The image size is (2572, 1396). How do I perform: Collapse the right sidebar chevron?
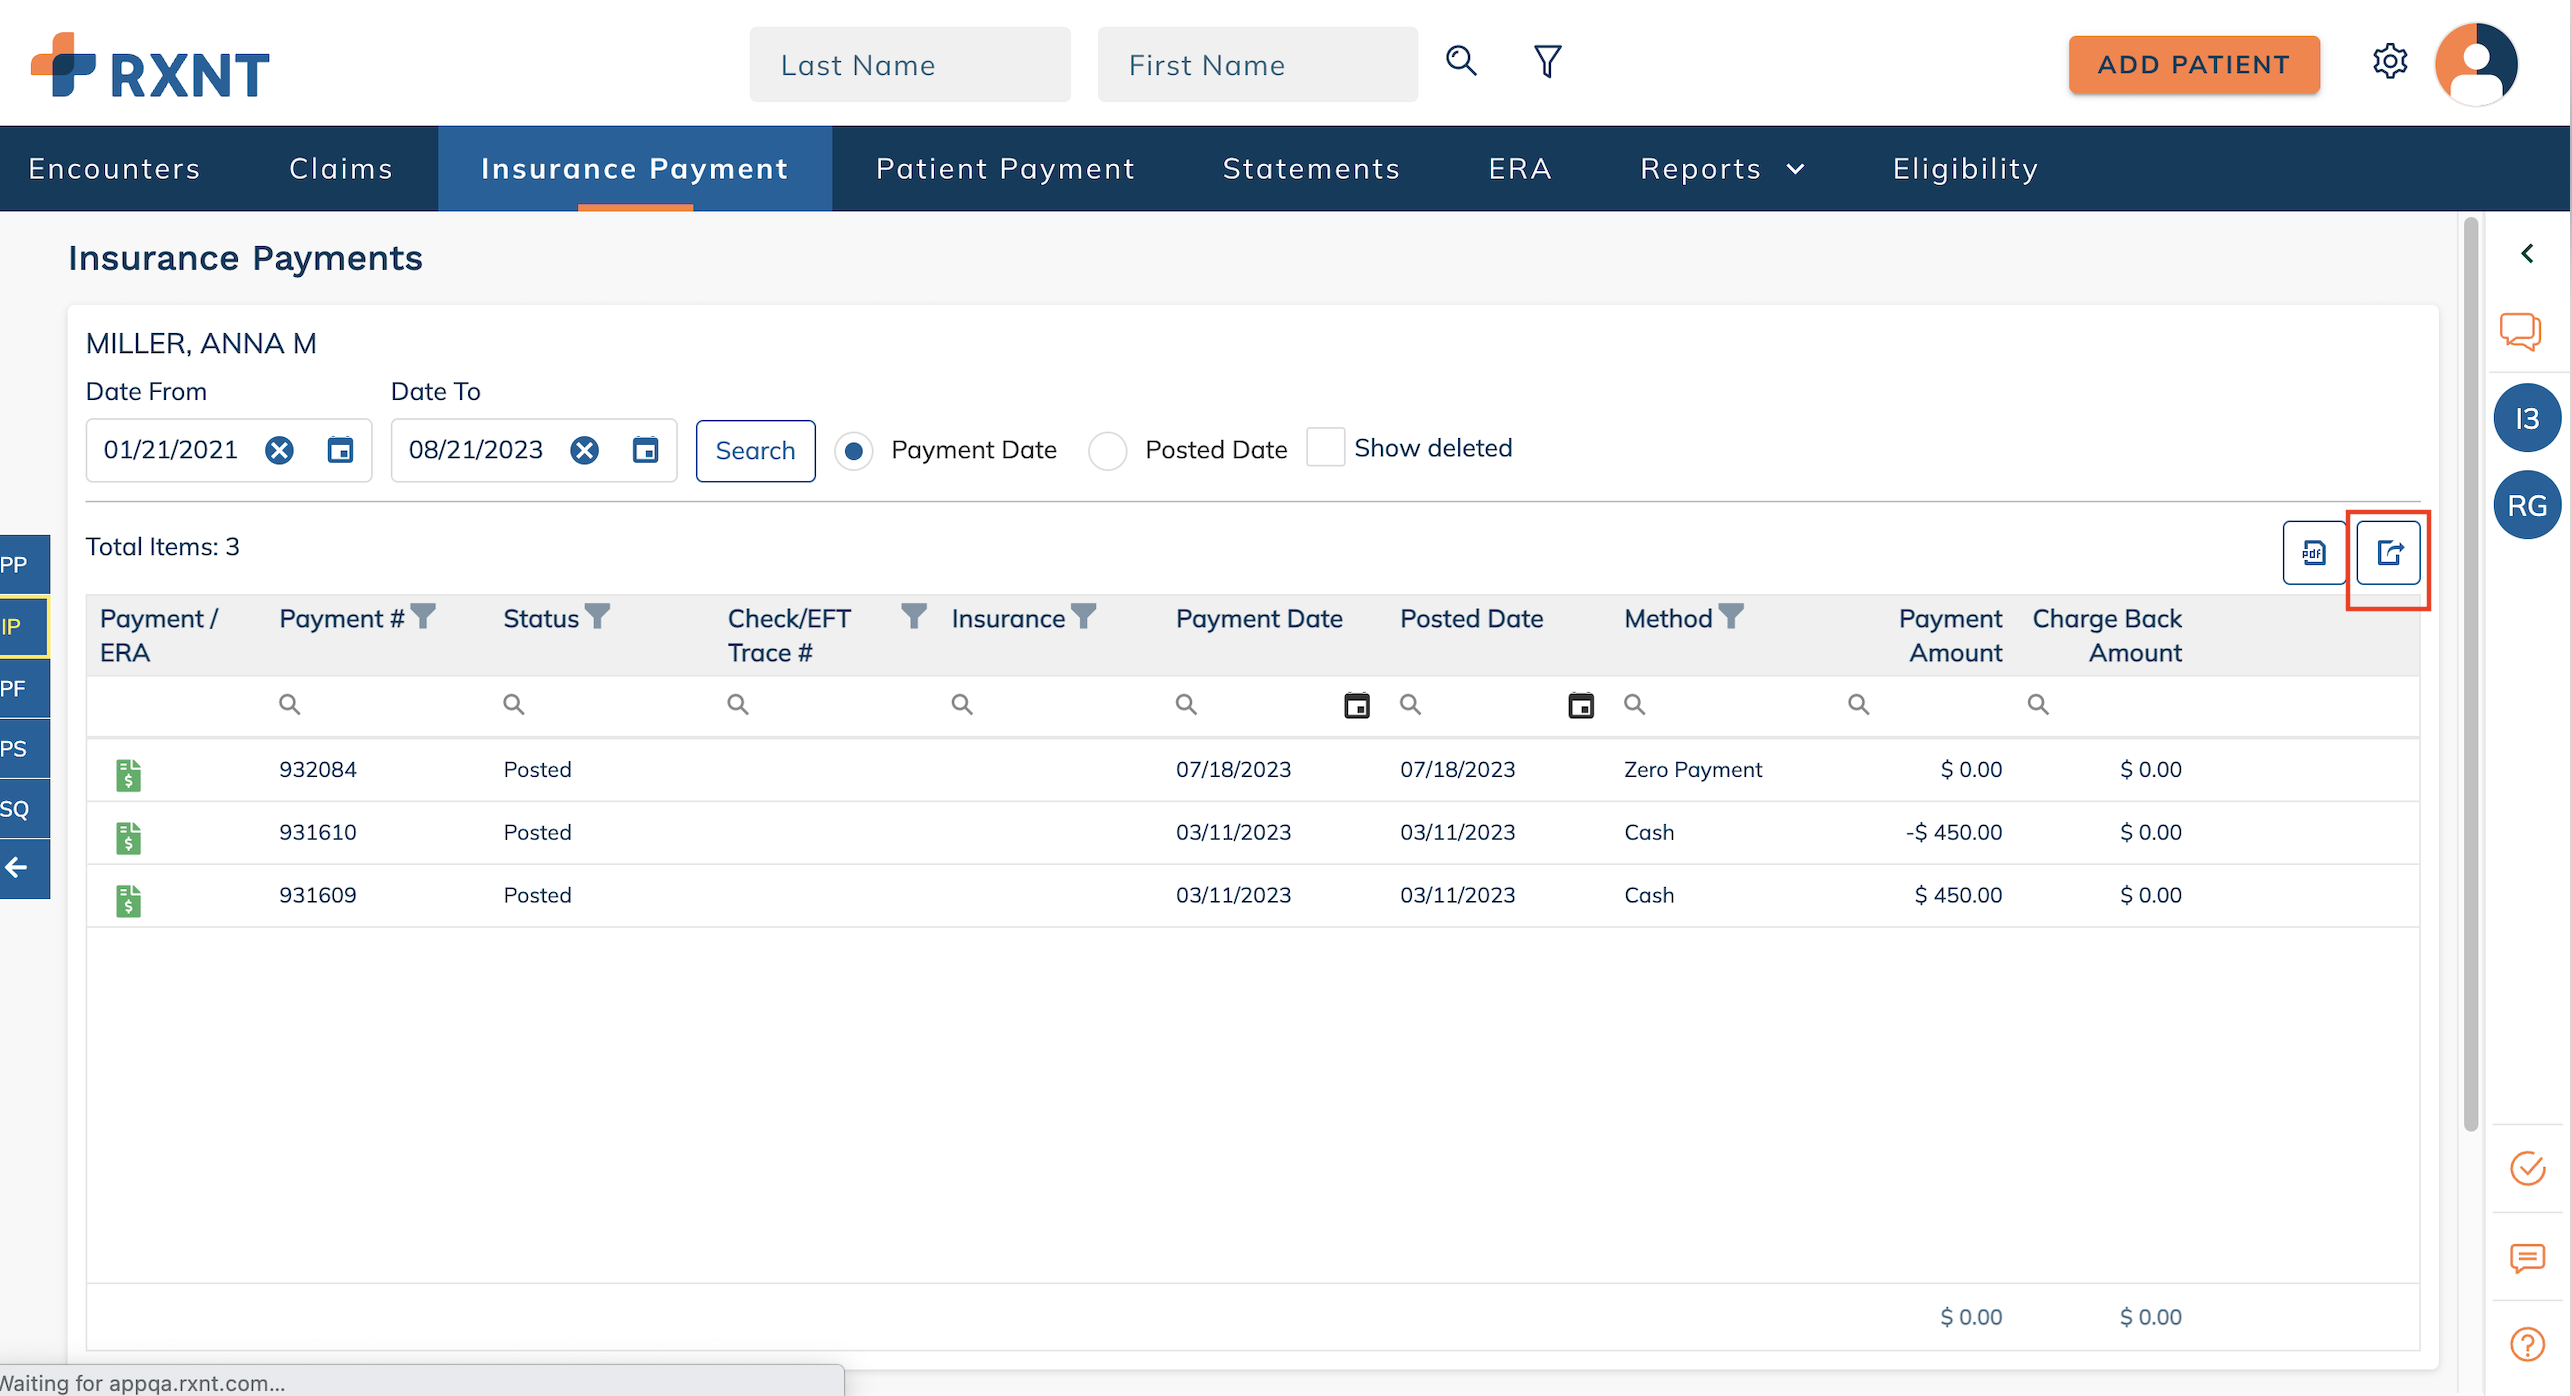tap(2527, 253)
